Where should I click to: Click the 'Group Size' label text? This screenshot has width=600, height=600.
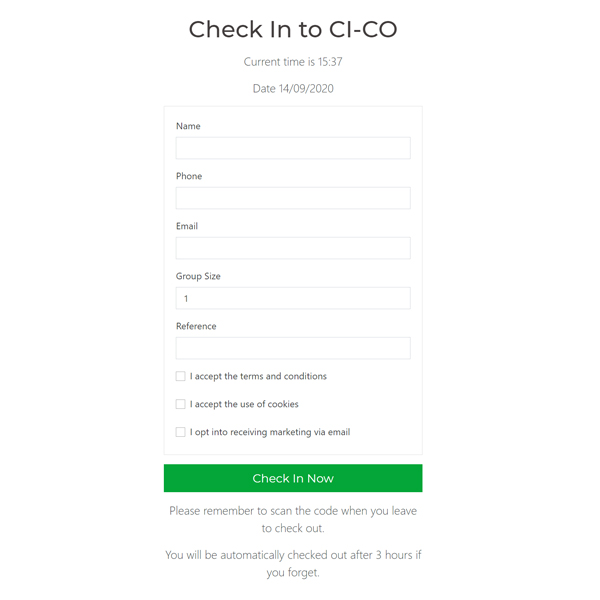(198, 276)
